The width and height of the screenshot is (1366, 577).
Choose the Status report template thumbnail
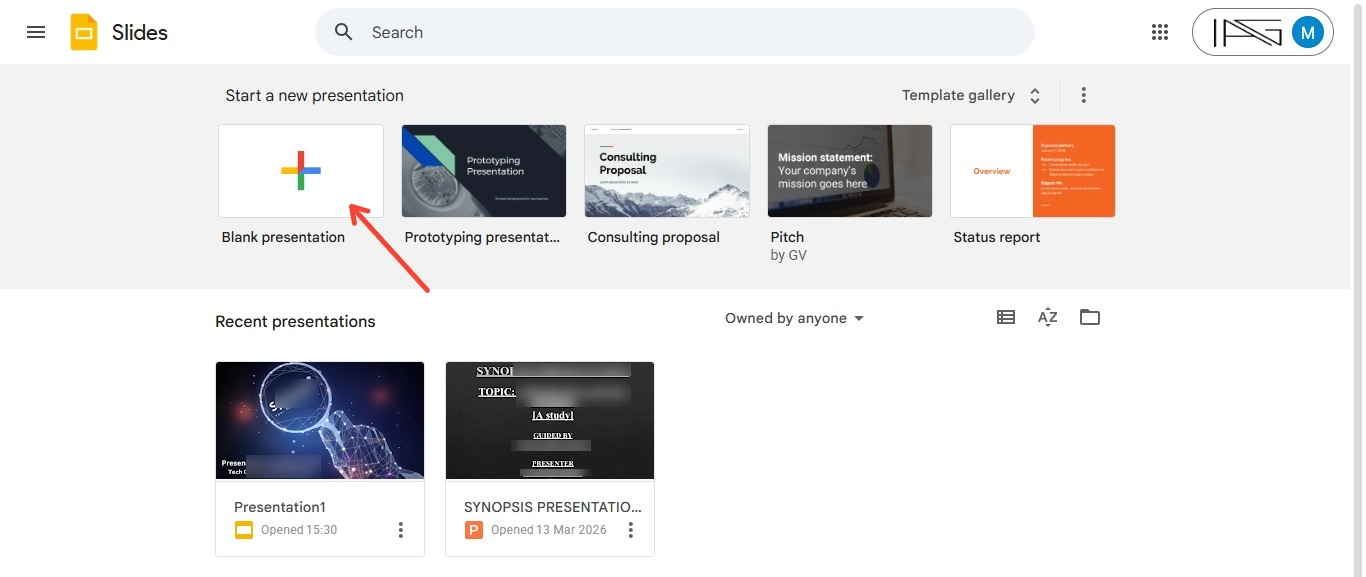(x=1033, y=171)
